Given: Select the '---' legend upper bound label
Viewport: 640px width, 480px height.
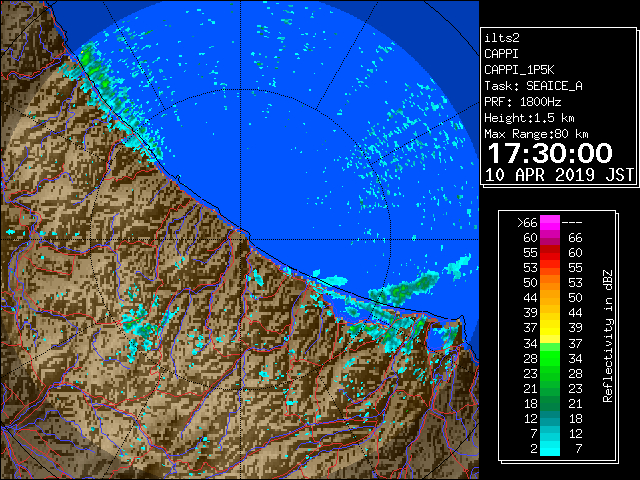Looking at the screenshot, I should [572, 223].
